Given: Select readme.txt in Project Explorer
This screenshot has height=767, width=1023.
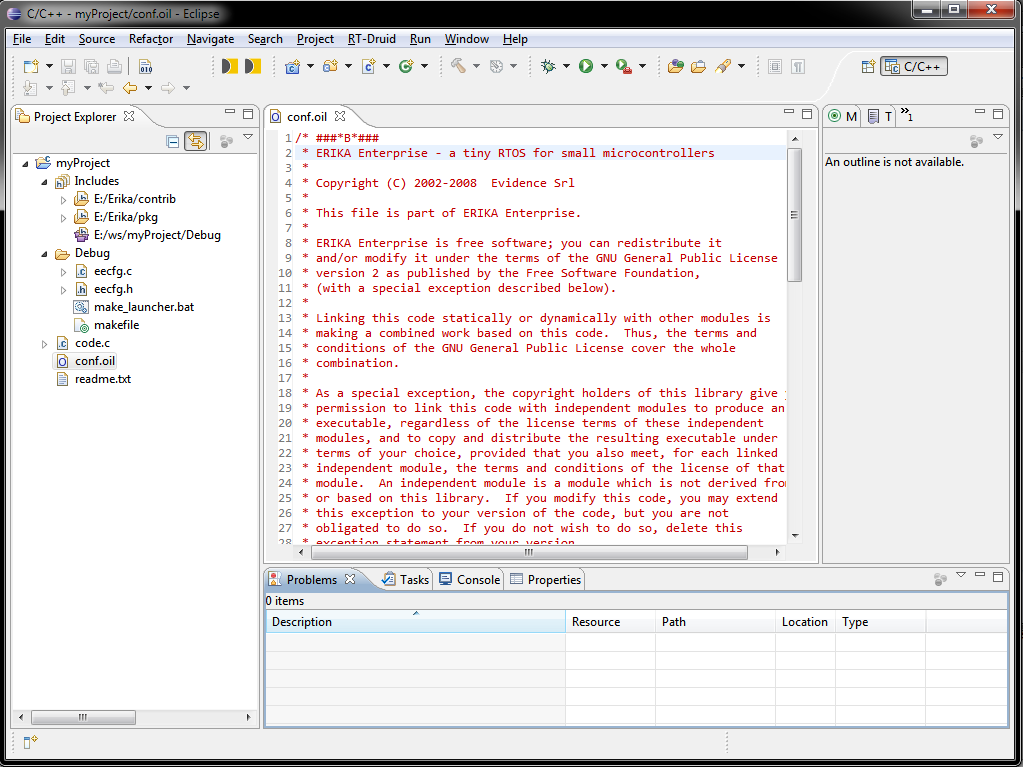Looking at the screenshot, I should [x=94, y=380].
